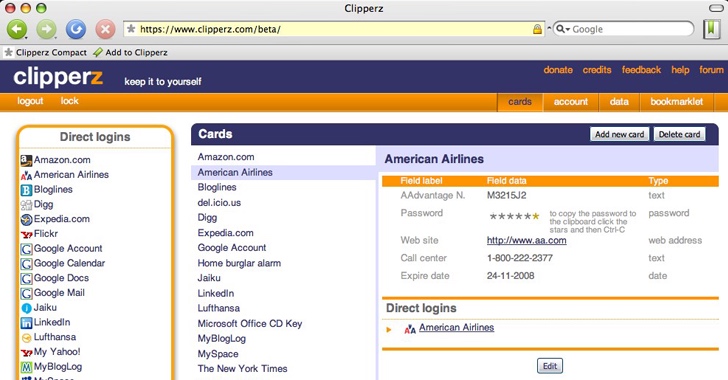Click the URL address field
This screenshot has height=380, width=728.
334,29
